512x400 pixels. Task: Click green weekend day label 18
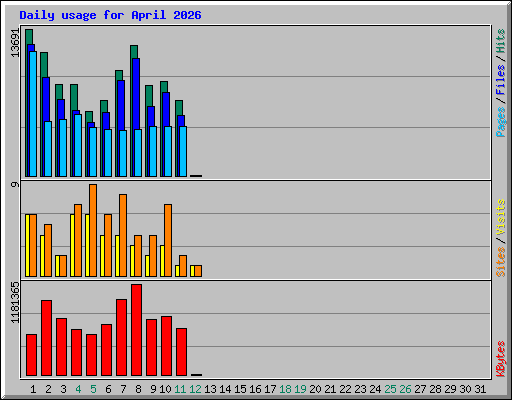point(285,389)
